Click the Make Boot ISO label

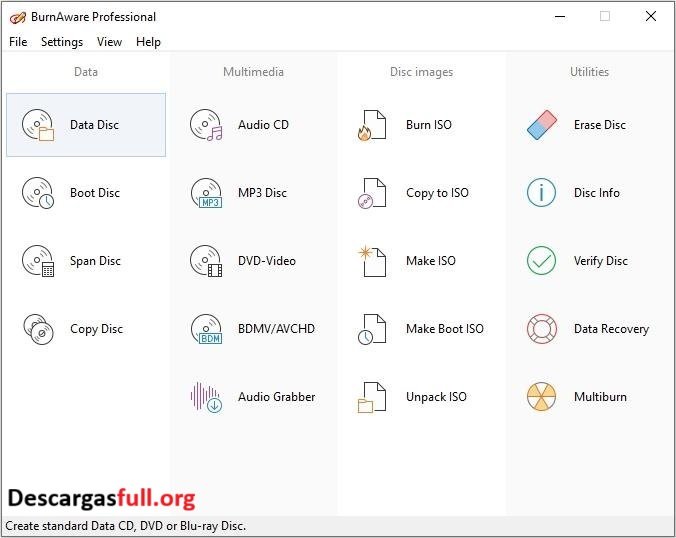[444, 329]
